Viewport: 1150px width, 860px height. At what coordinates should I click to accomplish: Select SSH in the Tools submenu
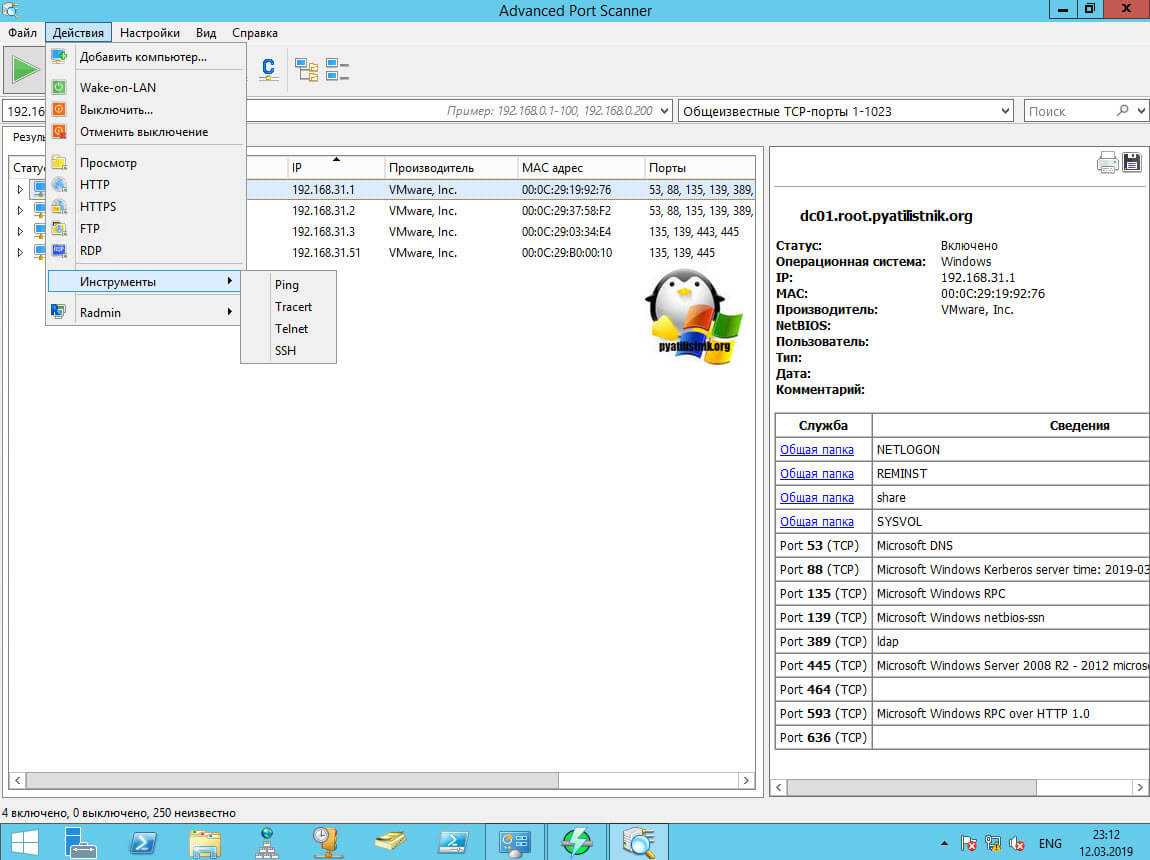[x=285, y=351]
